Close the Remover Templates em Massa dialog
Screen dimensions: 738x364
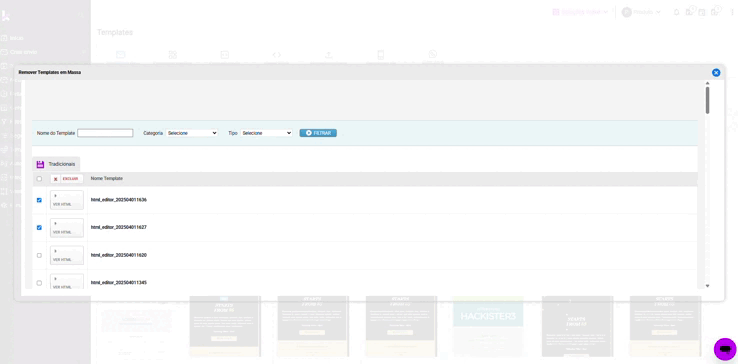(x=716, y=73)
